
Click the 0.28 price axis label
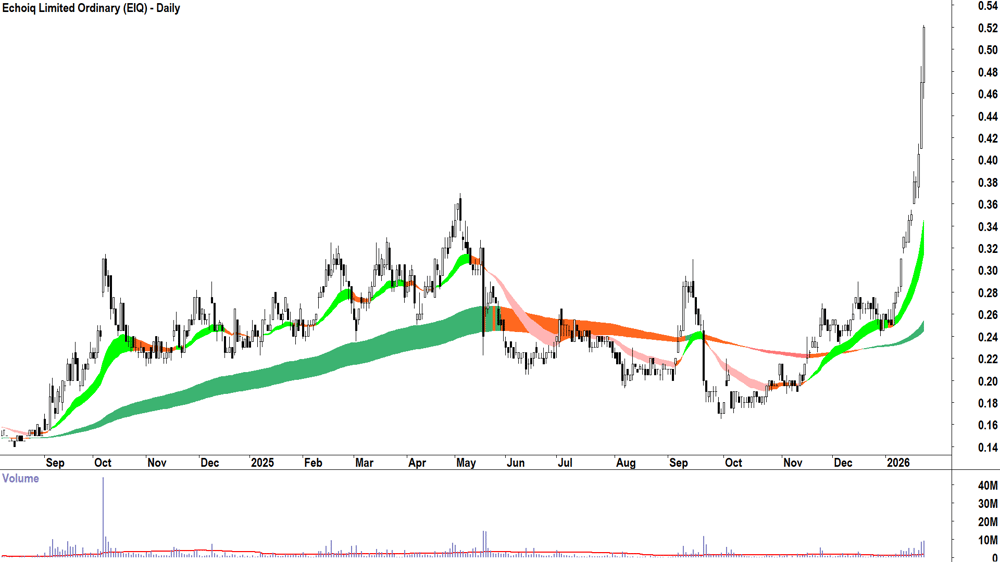987,293
